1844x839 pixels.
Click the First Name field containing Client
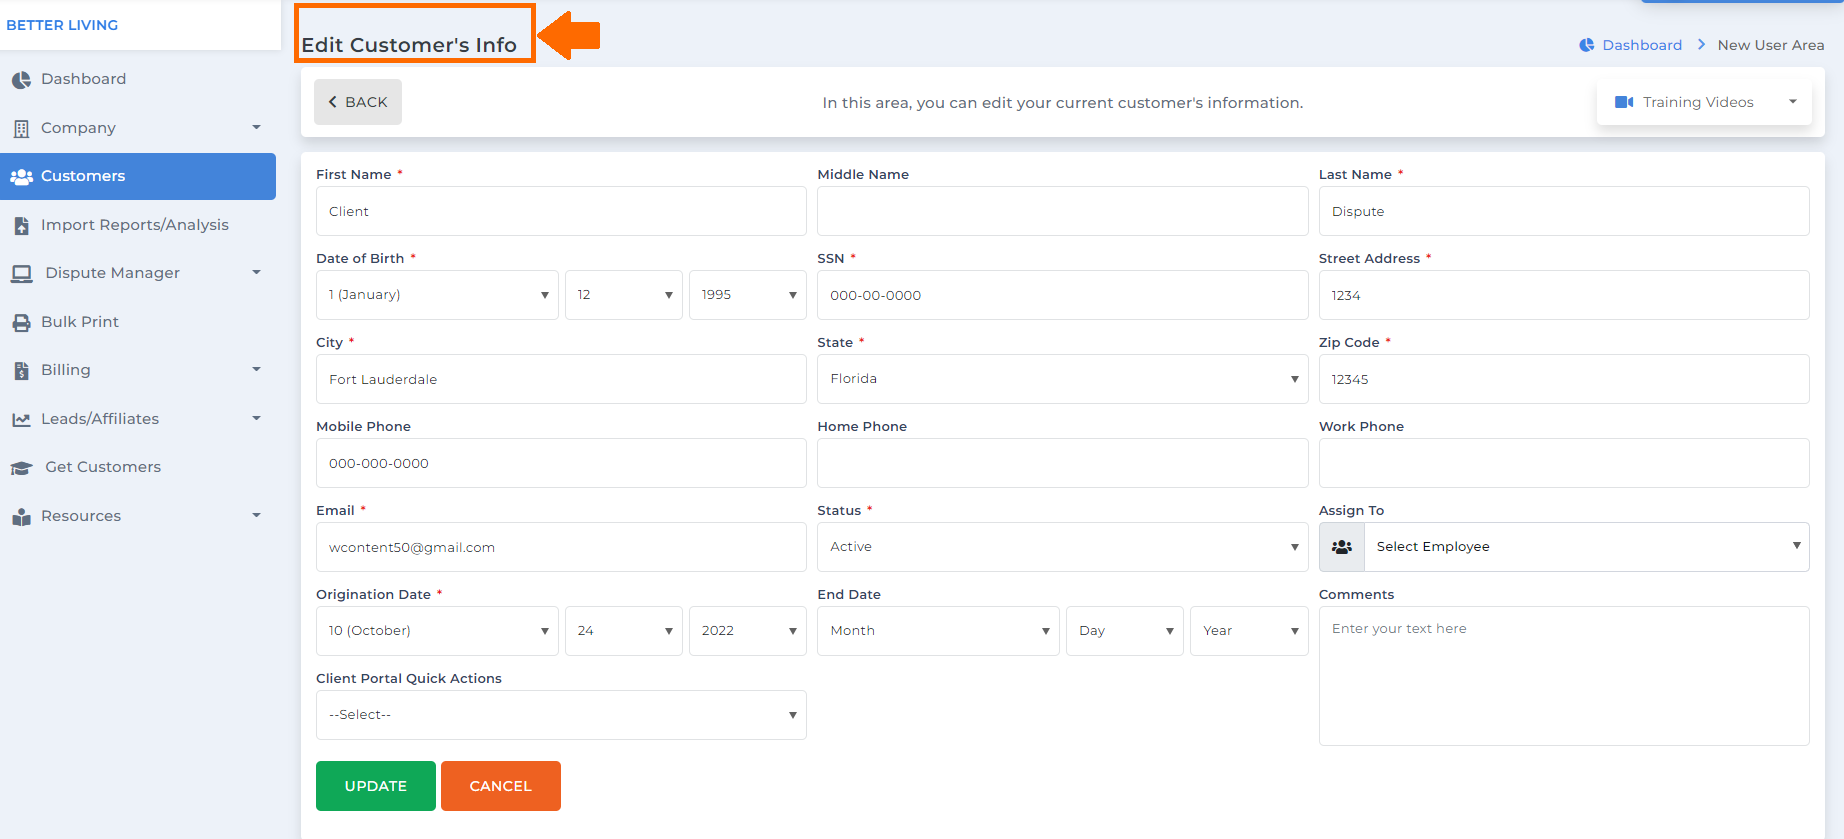(561, 211)
